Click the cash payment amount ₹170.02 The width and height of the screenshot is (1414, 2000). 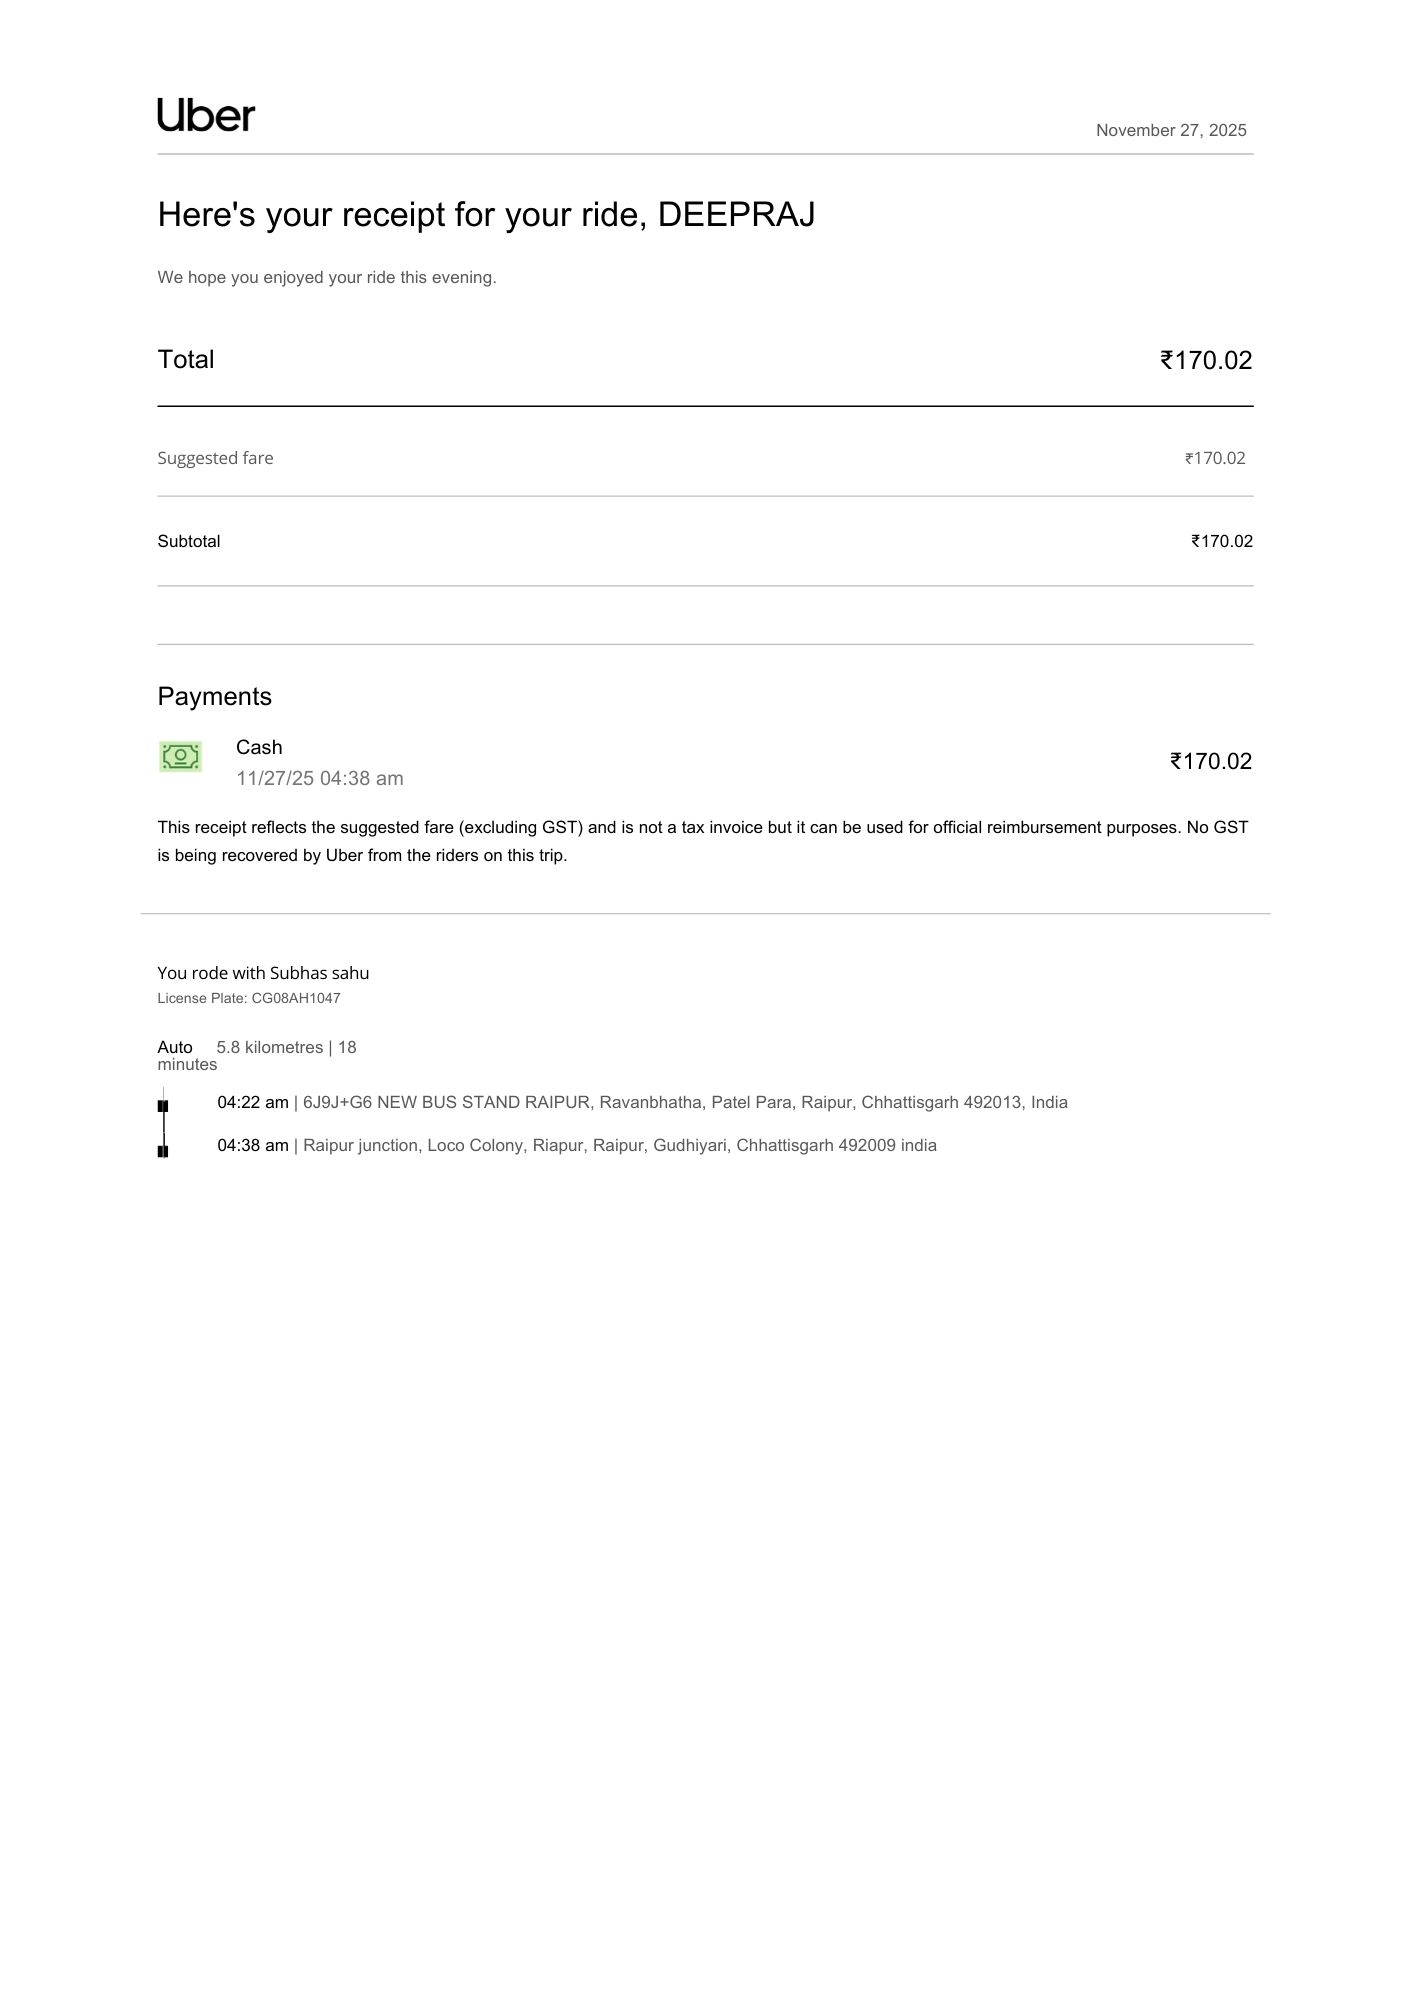point(1210,761)
